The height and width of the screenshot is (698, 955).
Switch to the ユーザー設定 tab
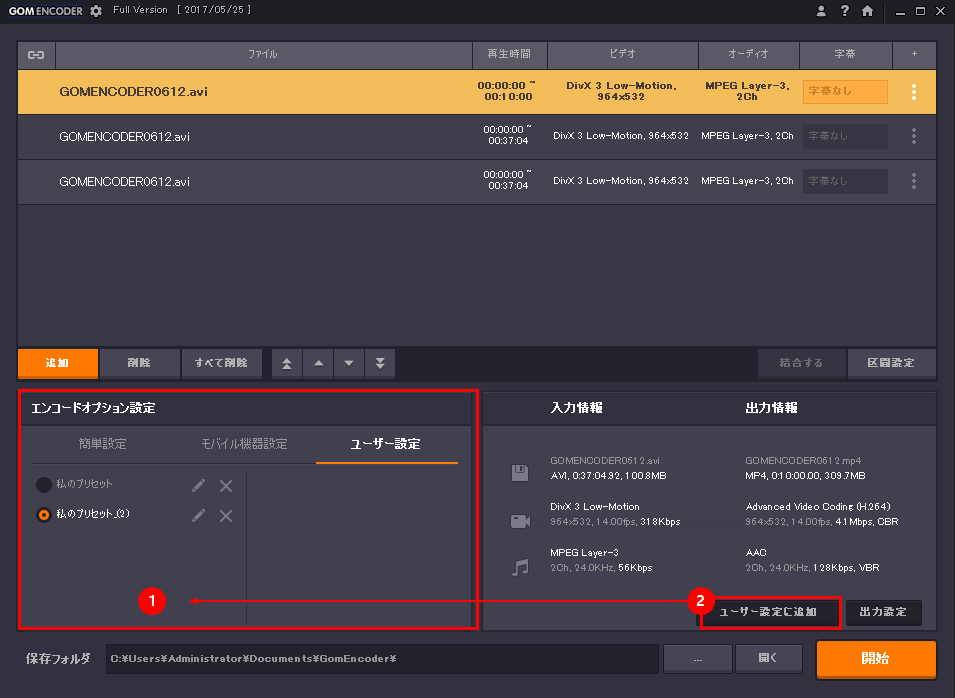pos(386,444)
